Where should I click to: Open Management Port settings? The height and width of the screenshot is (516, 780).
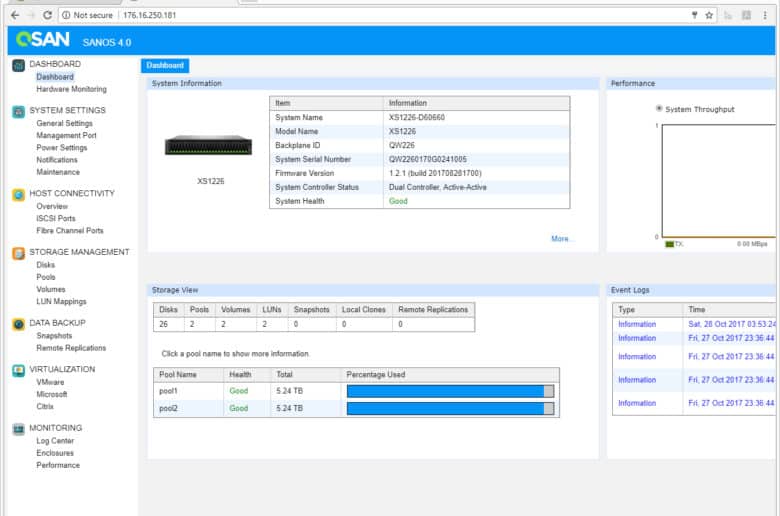66,135
